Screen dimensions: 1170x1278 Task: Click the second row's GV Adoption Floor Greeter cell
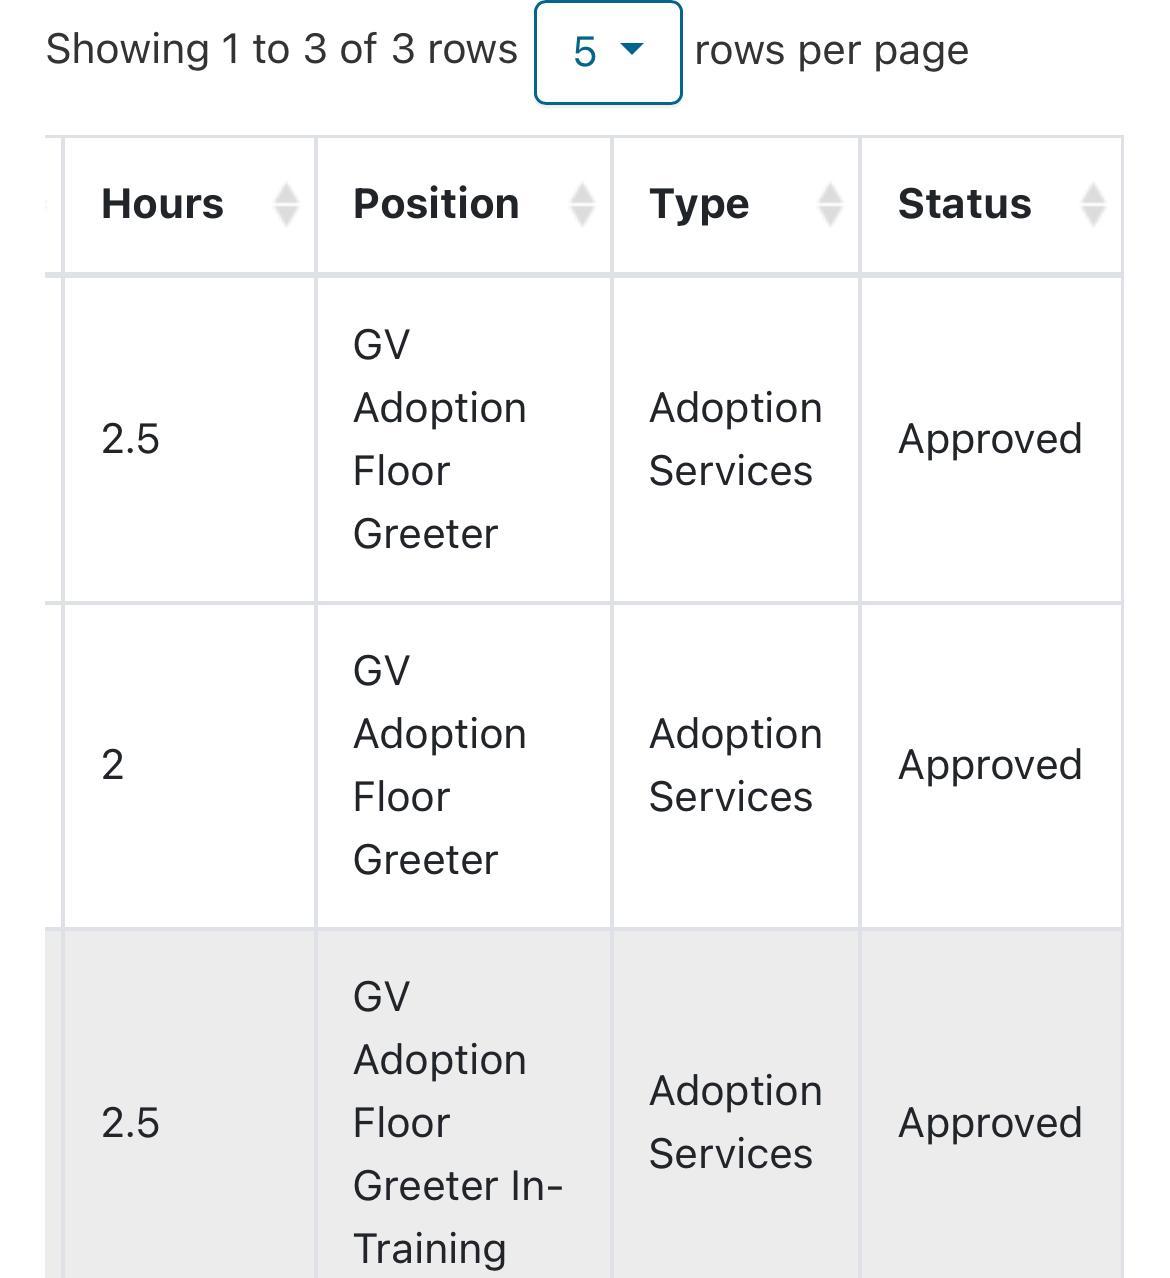tap(439, 765)
